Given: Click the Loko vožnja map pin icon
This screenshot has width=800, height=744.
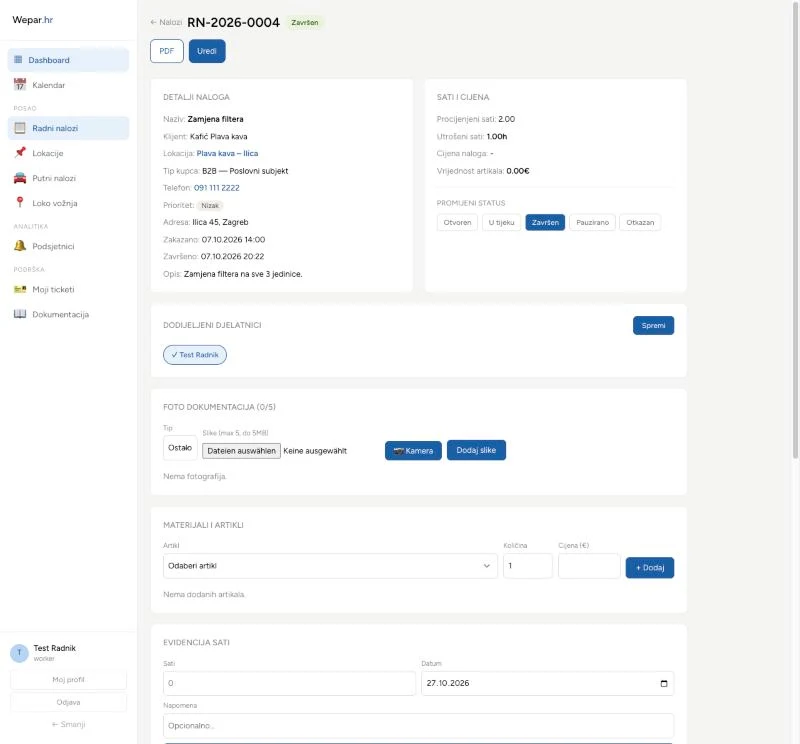Looking at the screenshot, I should 20,203.
